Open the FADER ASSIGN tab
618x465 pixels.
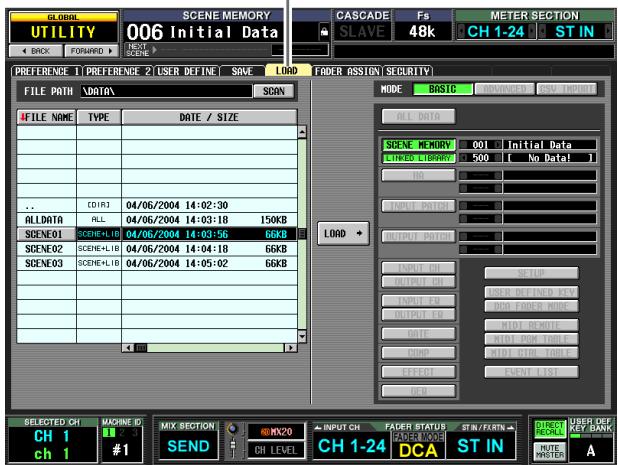(347, 71)
